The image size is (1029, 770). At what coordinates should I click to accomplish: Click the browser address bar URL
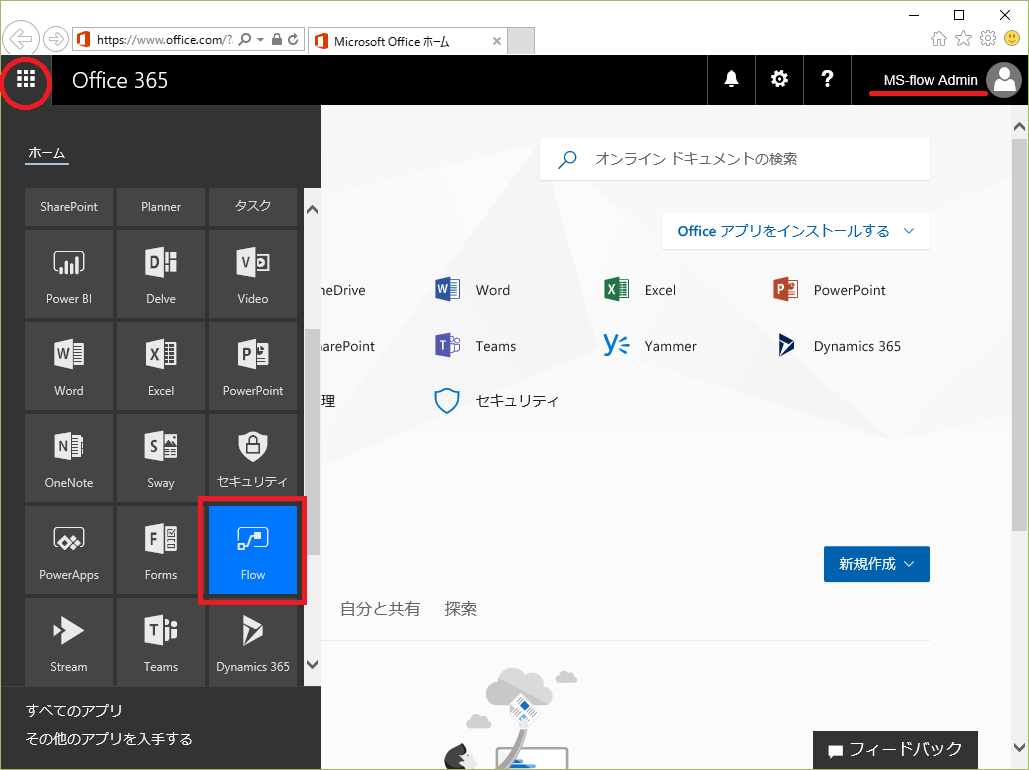pos(164,39)
